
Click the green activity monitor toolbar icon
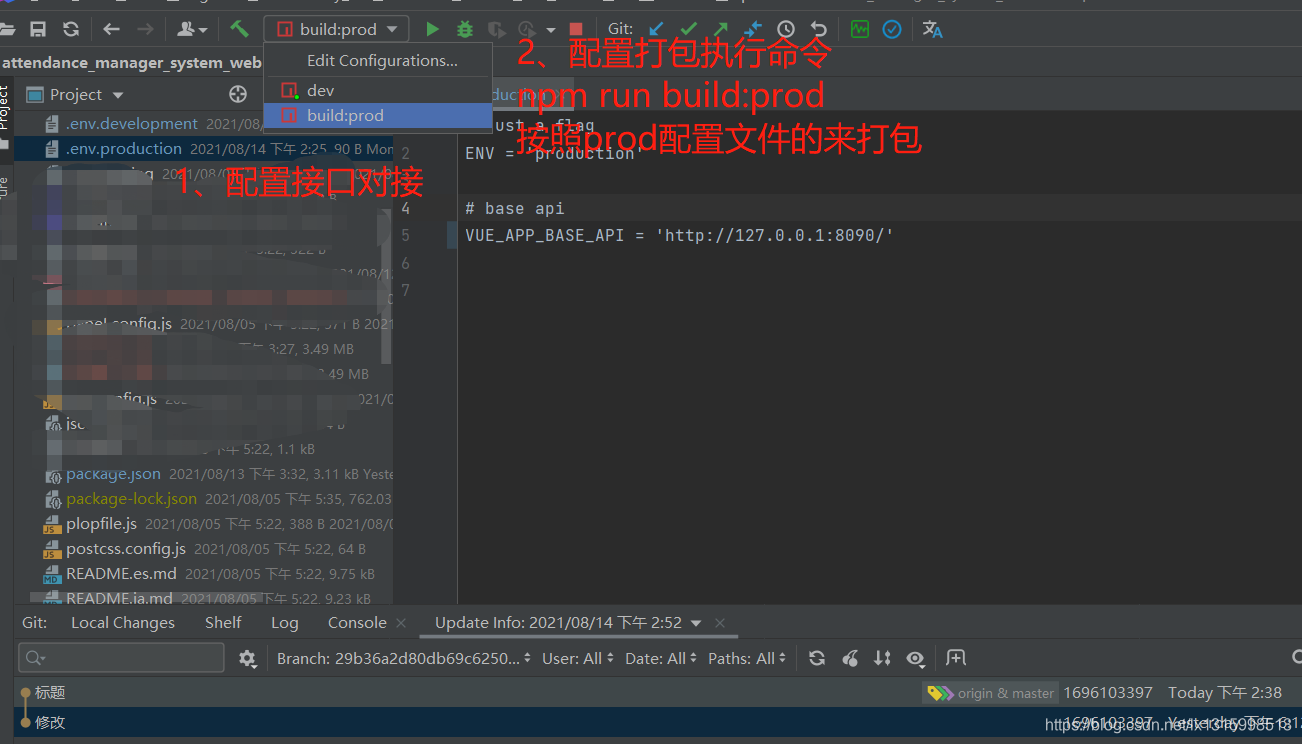tap(860, 29)
